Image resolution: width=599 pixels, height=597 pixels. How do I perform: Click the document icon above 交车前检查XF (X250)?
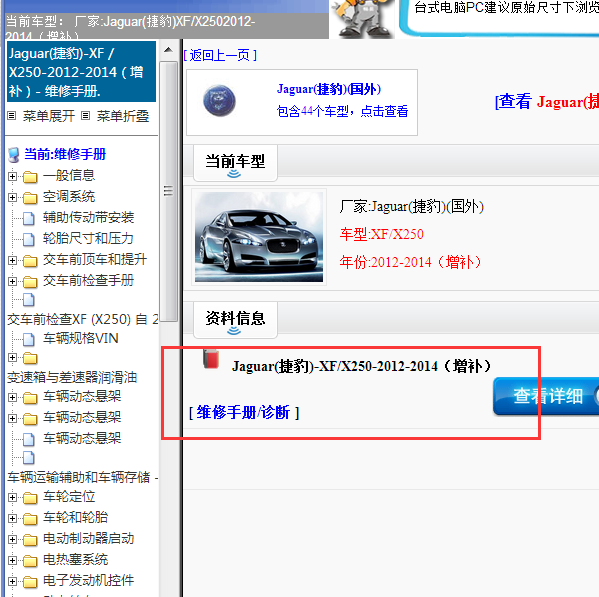(29, 300)
